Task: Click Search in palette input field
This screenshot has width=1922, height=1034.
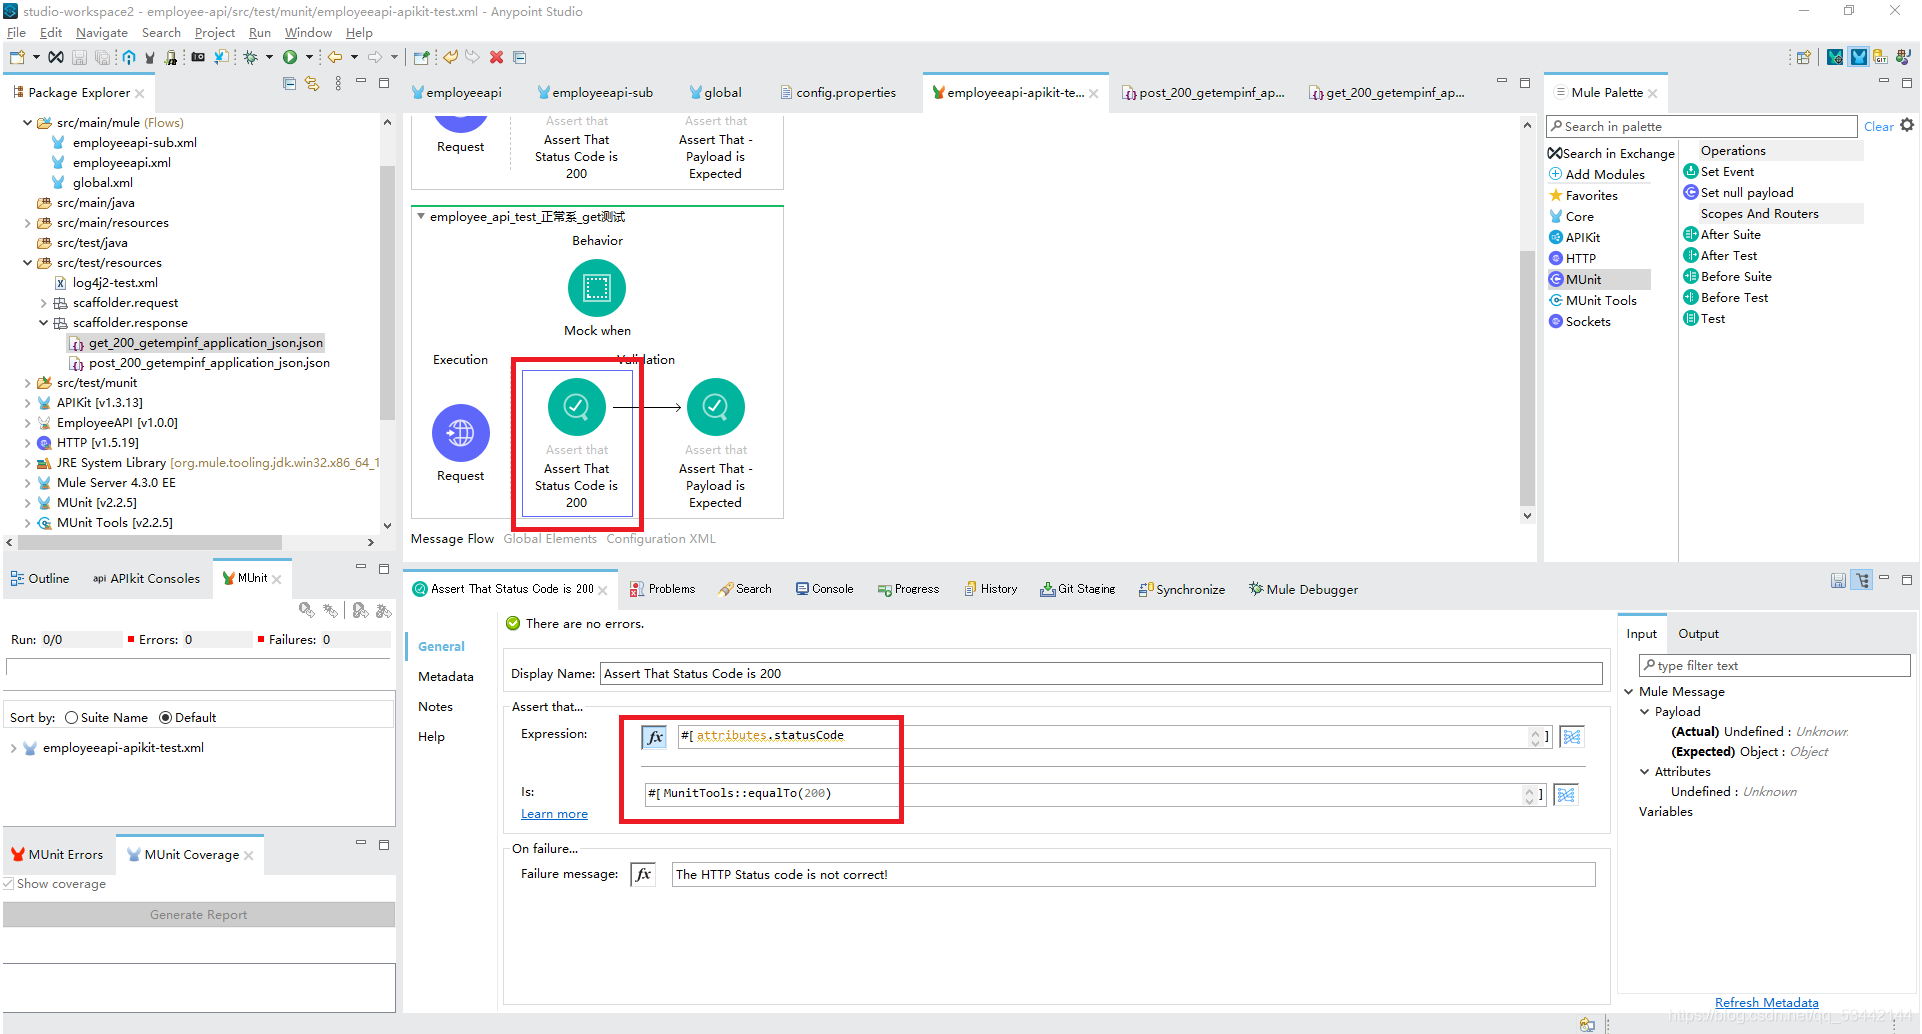Action: 1701,126
